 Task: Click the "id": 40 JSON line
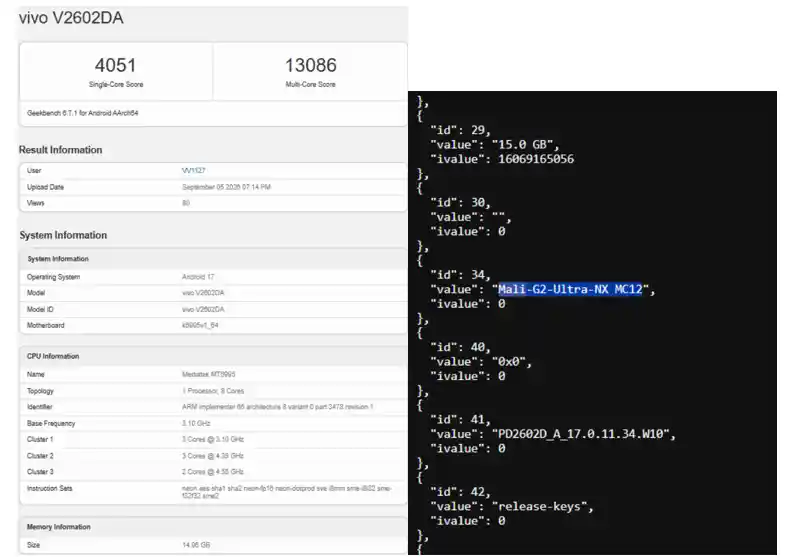coord(460,347)
